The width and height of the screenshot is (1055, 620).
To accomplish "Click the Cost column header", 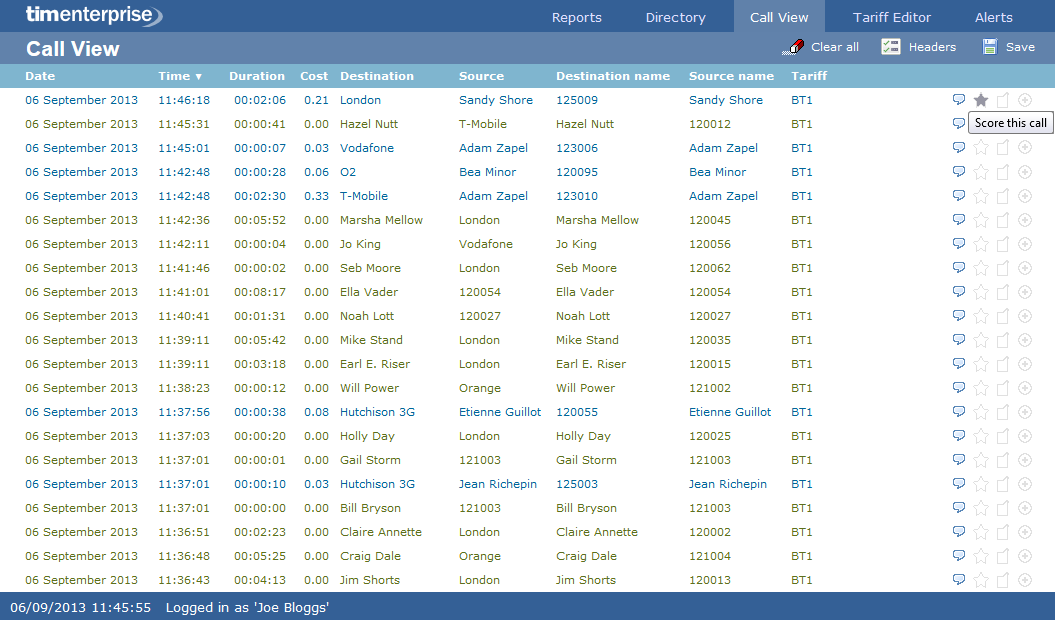I will tap(314, 76).
